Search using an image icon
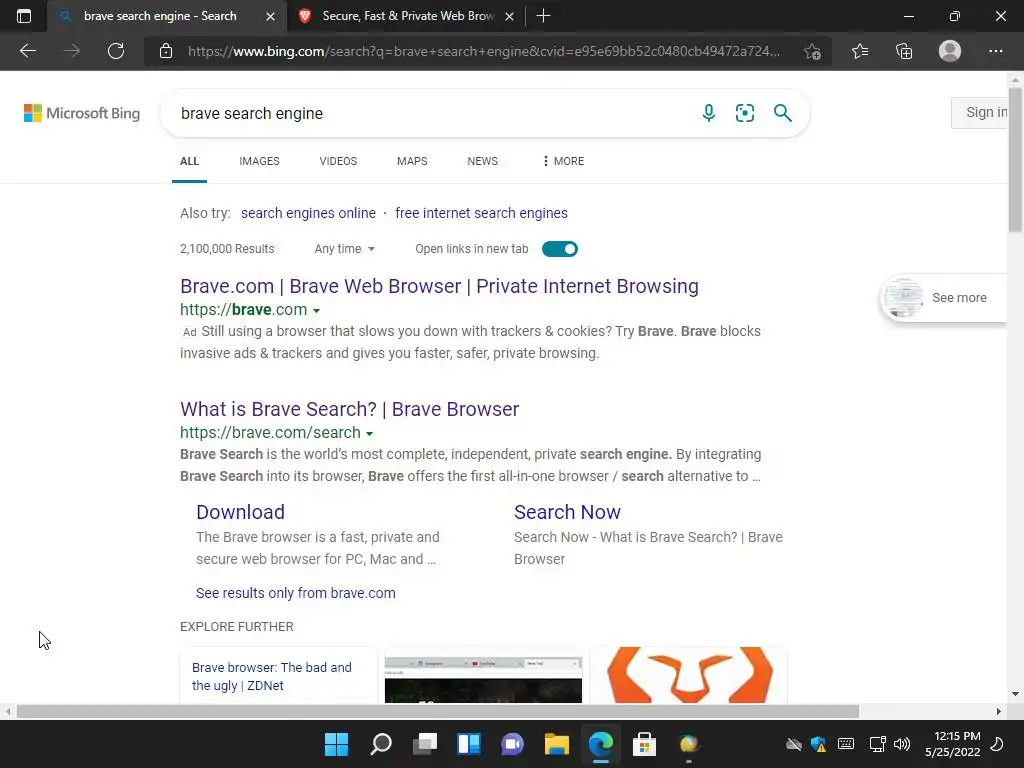This screenshot has width=1024, height=768. coord(744,113)
